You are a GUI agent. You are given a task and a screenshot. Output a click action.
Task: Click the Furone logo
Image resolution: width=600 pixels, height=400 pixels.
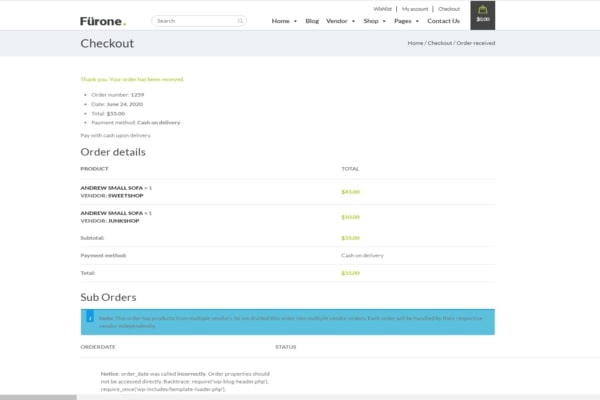(x=103, y=20)
